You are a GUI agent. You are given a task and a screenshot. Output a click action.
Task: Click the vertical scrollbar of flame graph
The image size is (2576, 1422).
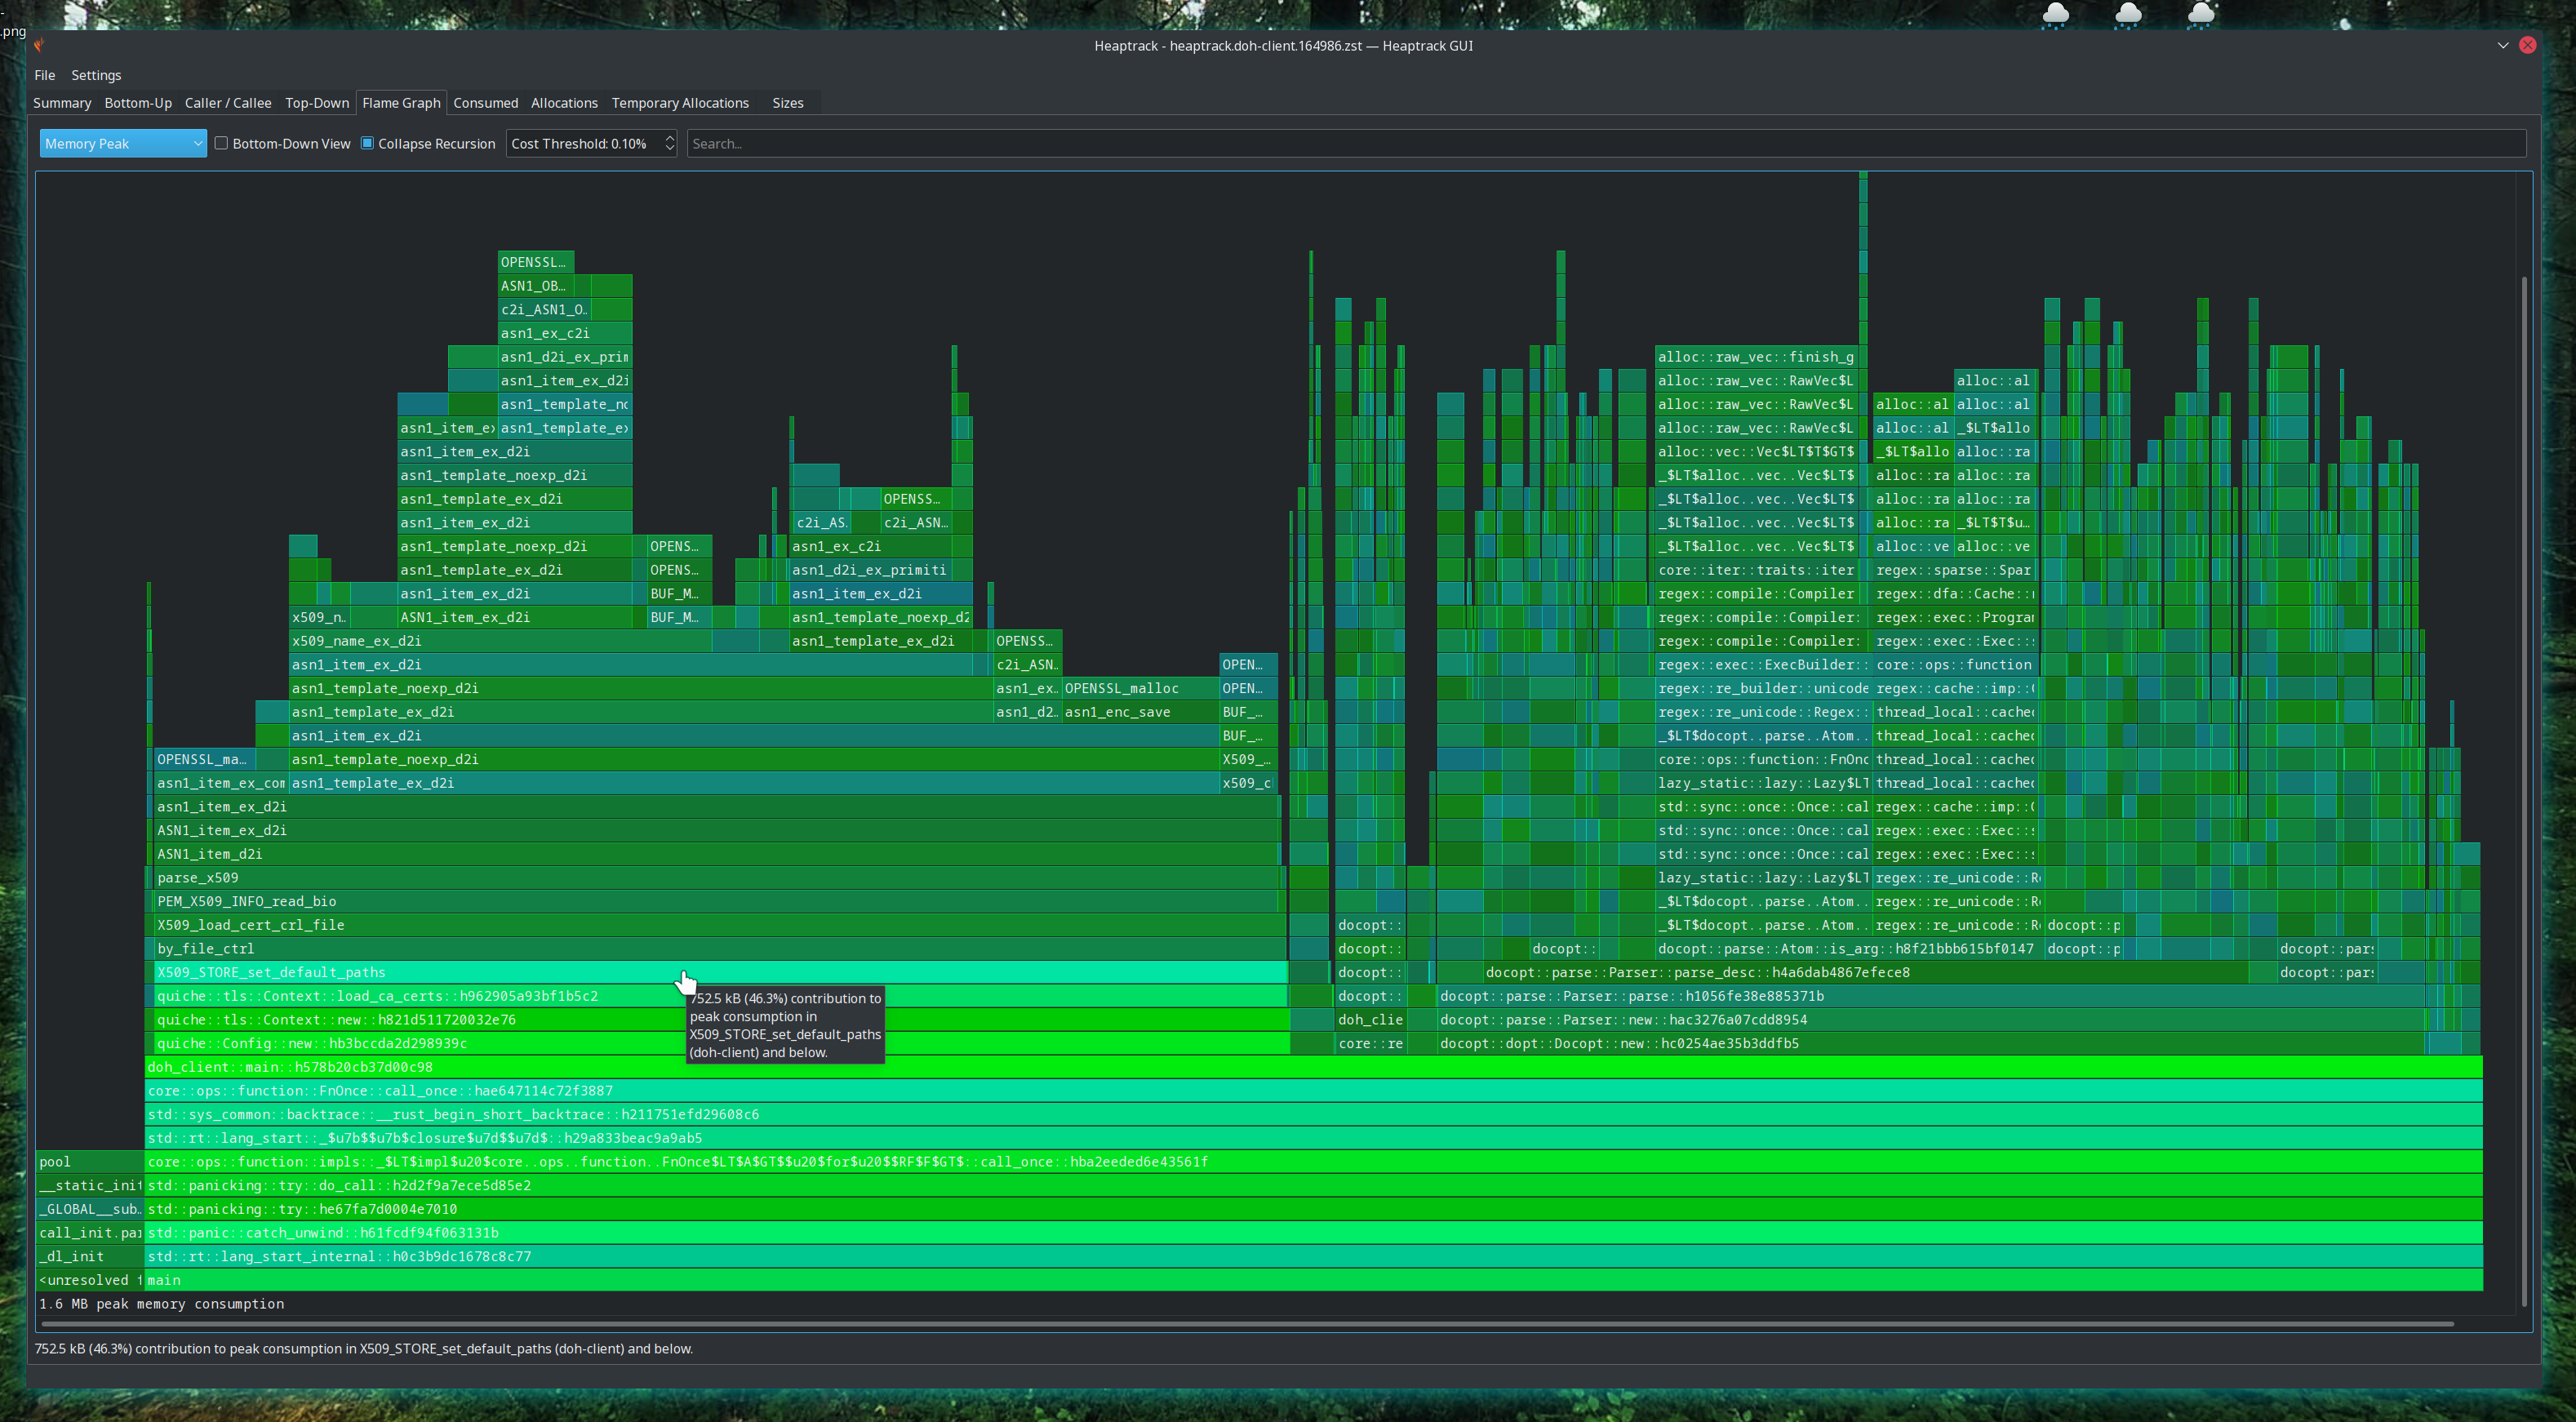(2524, 790)
